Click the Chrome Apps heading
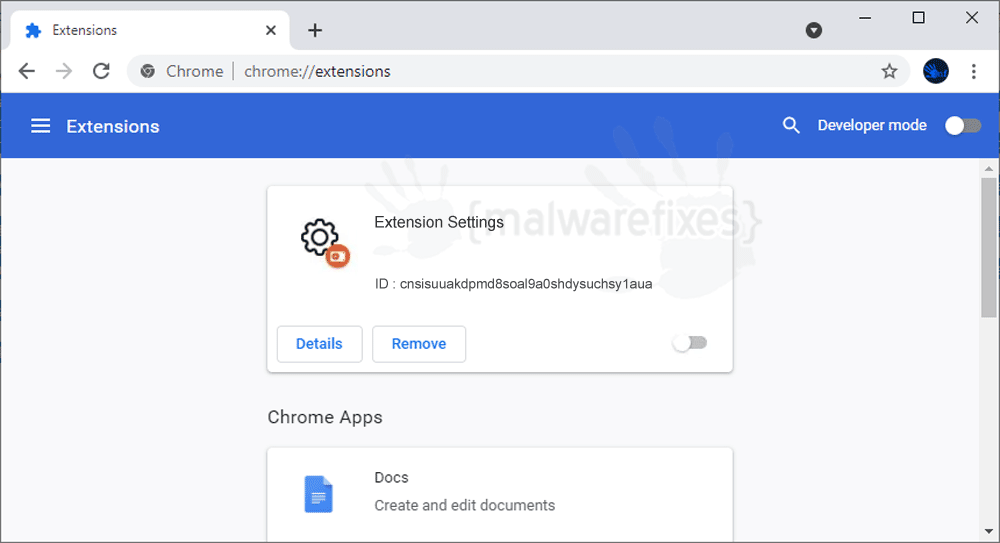 325,417
